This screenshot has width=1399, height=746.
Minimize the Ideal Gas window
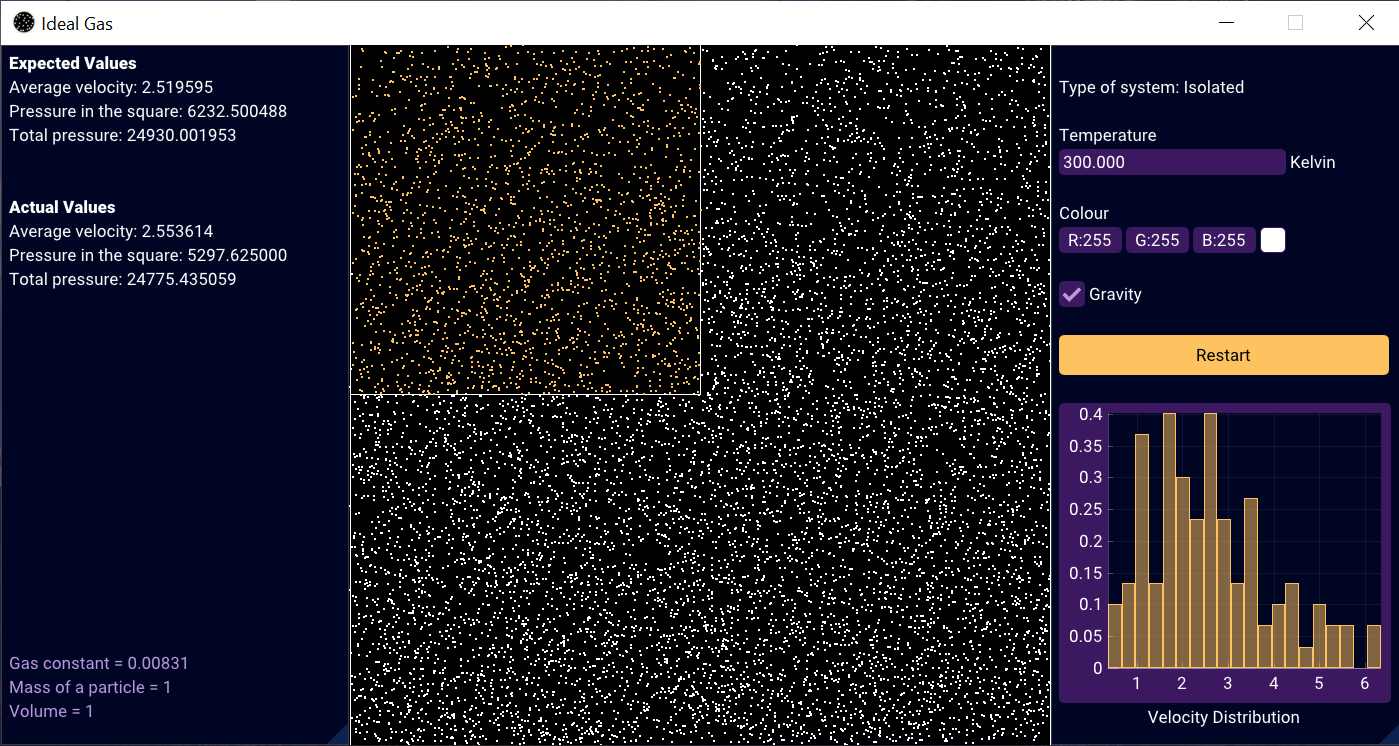pyautogui.click(x=1225, y=22)
